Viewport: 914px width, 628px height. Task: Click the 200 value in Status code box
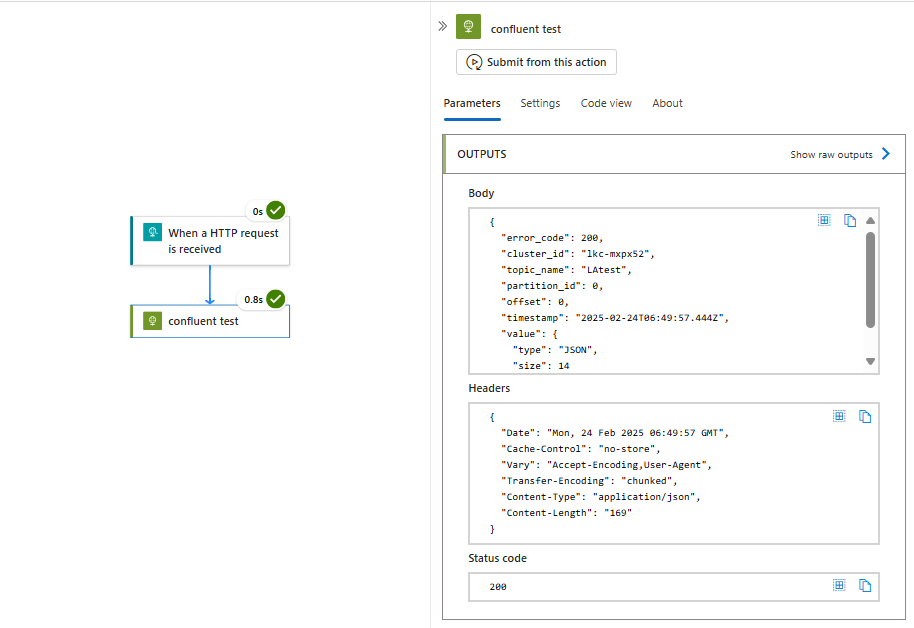coord(498,587)
